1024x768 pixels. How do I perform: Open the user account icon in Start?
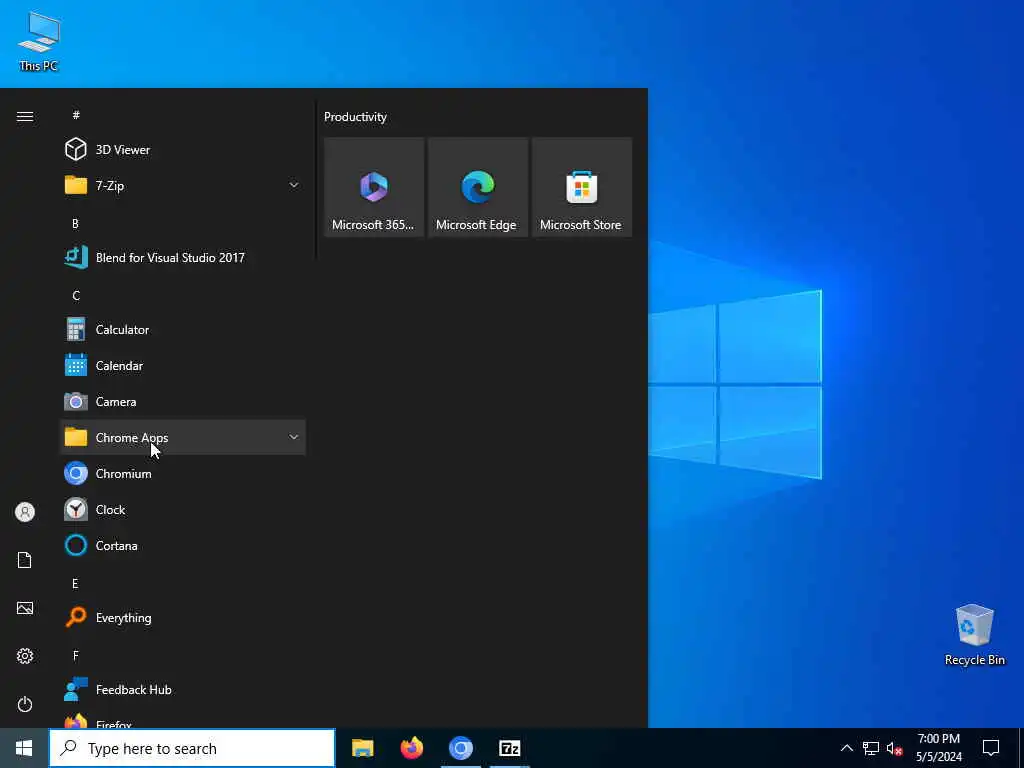25,512
